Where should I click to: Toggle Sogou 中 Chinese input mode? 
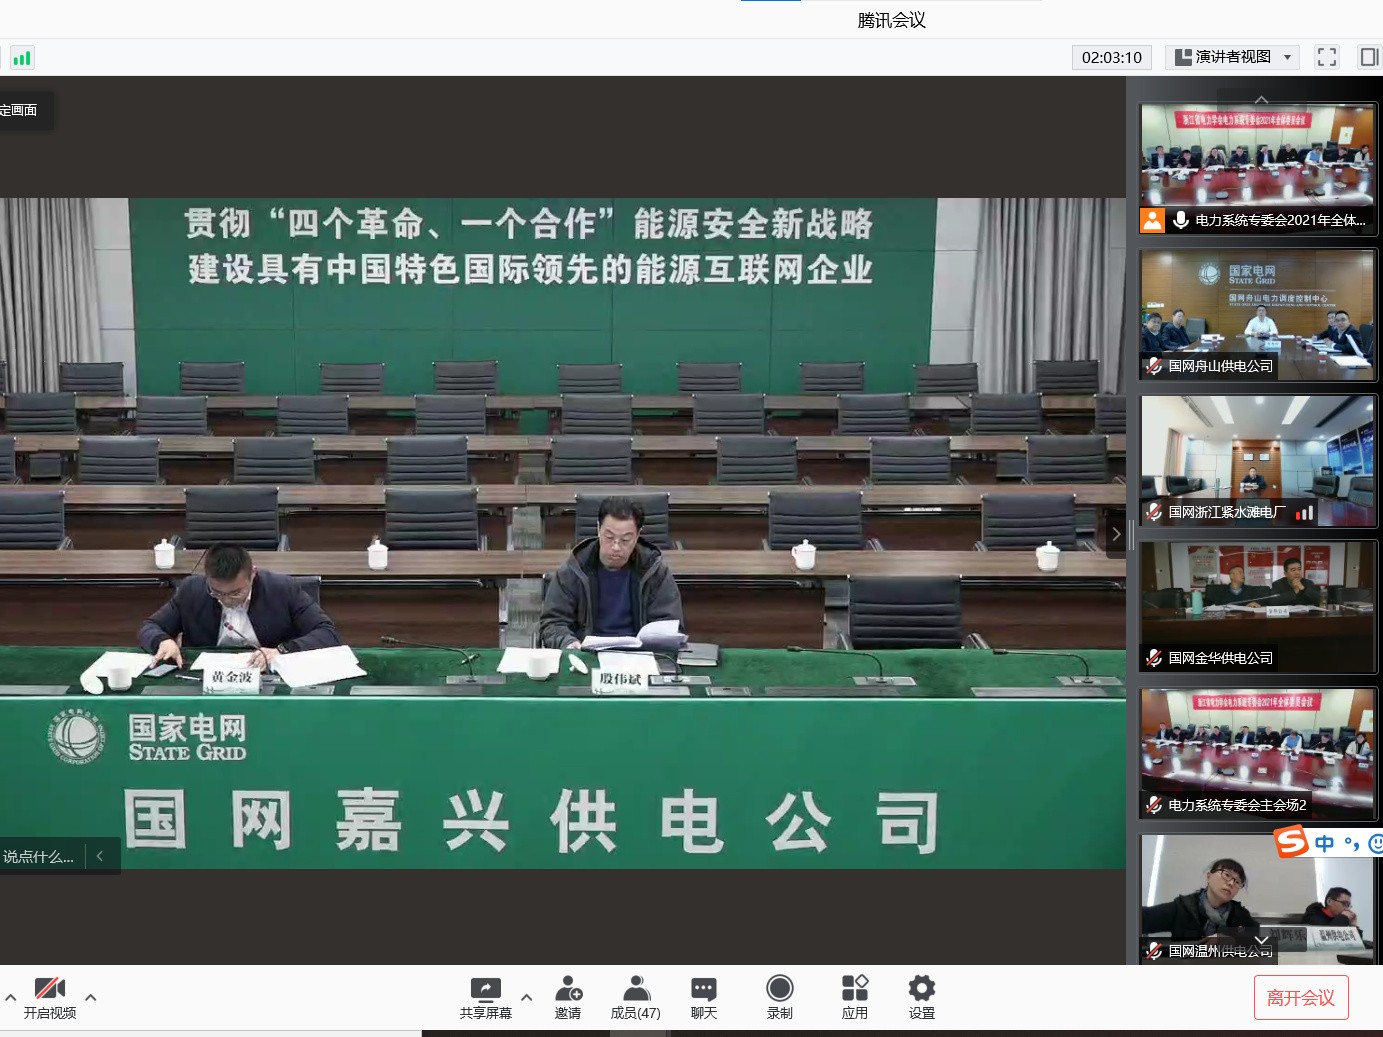(1325, 843)
